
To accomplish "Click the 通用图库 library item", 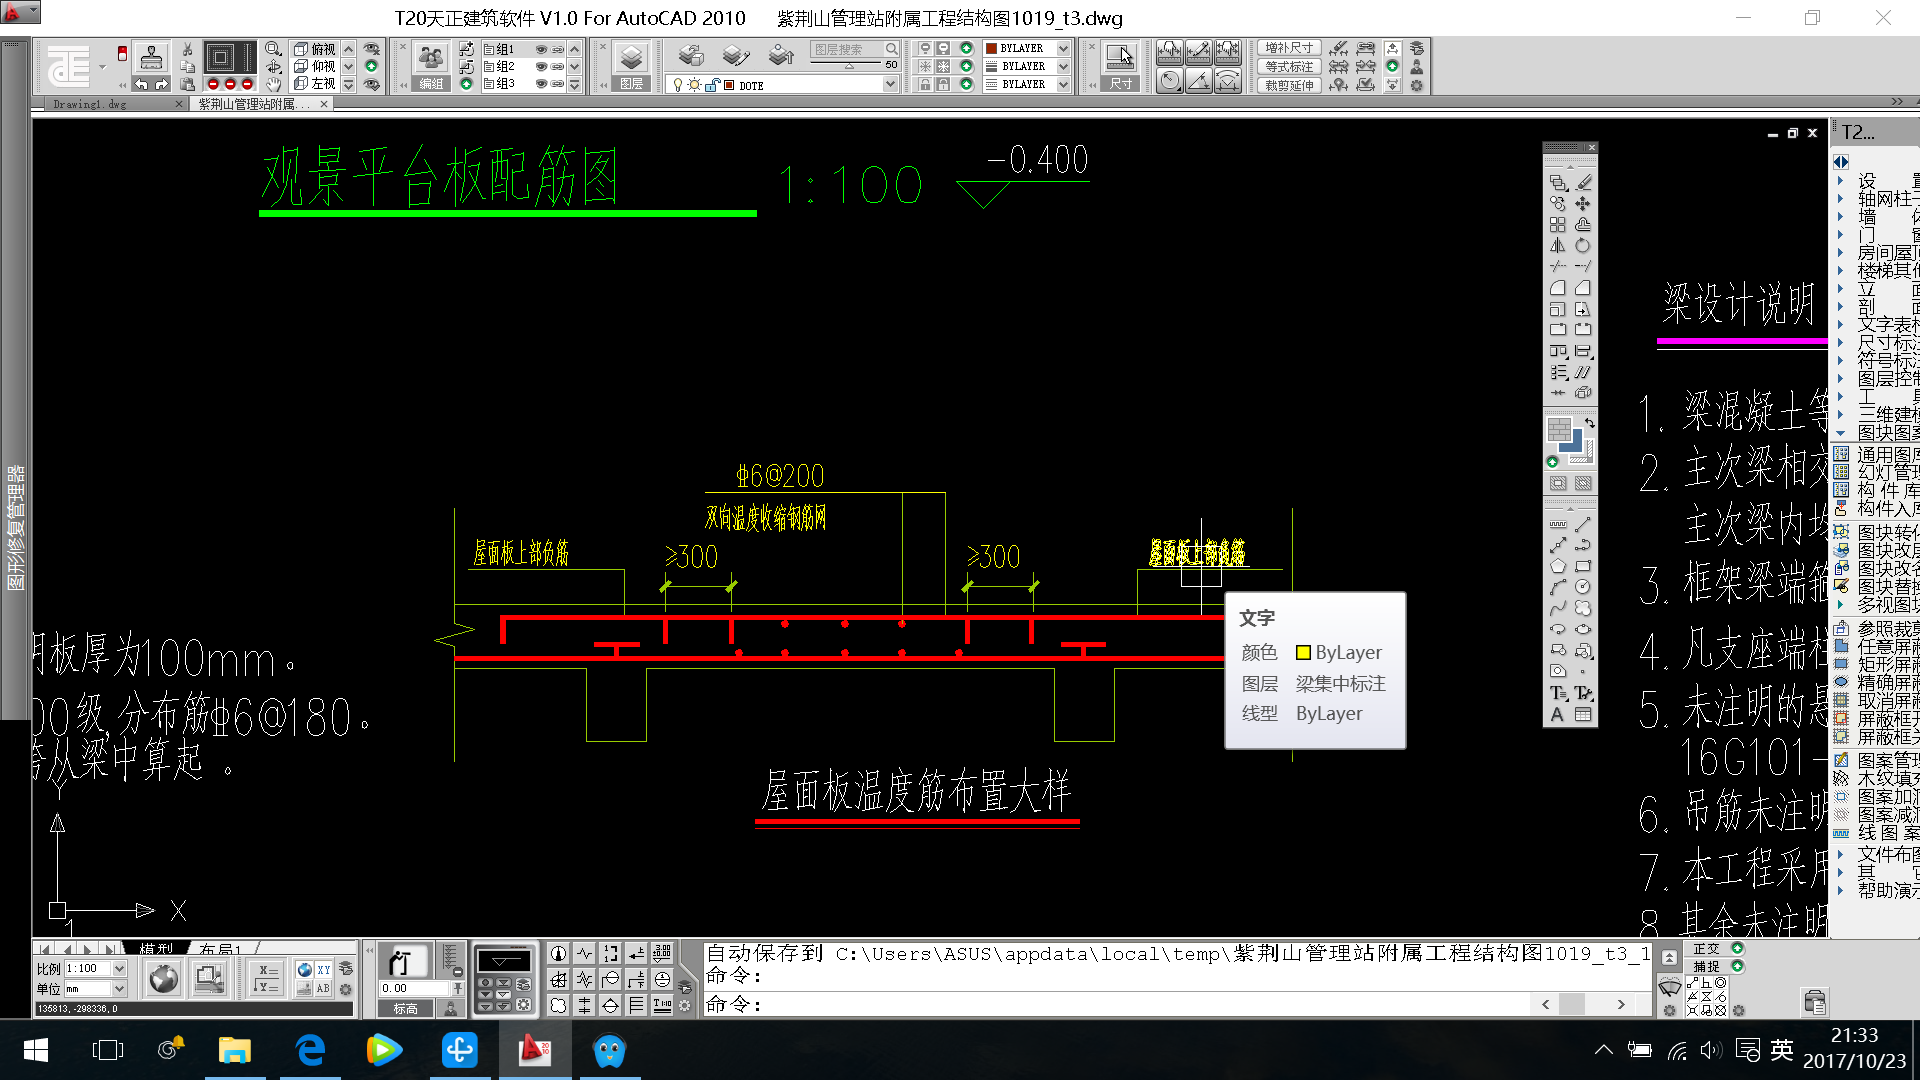I will tap(1878, 454).
